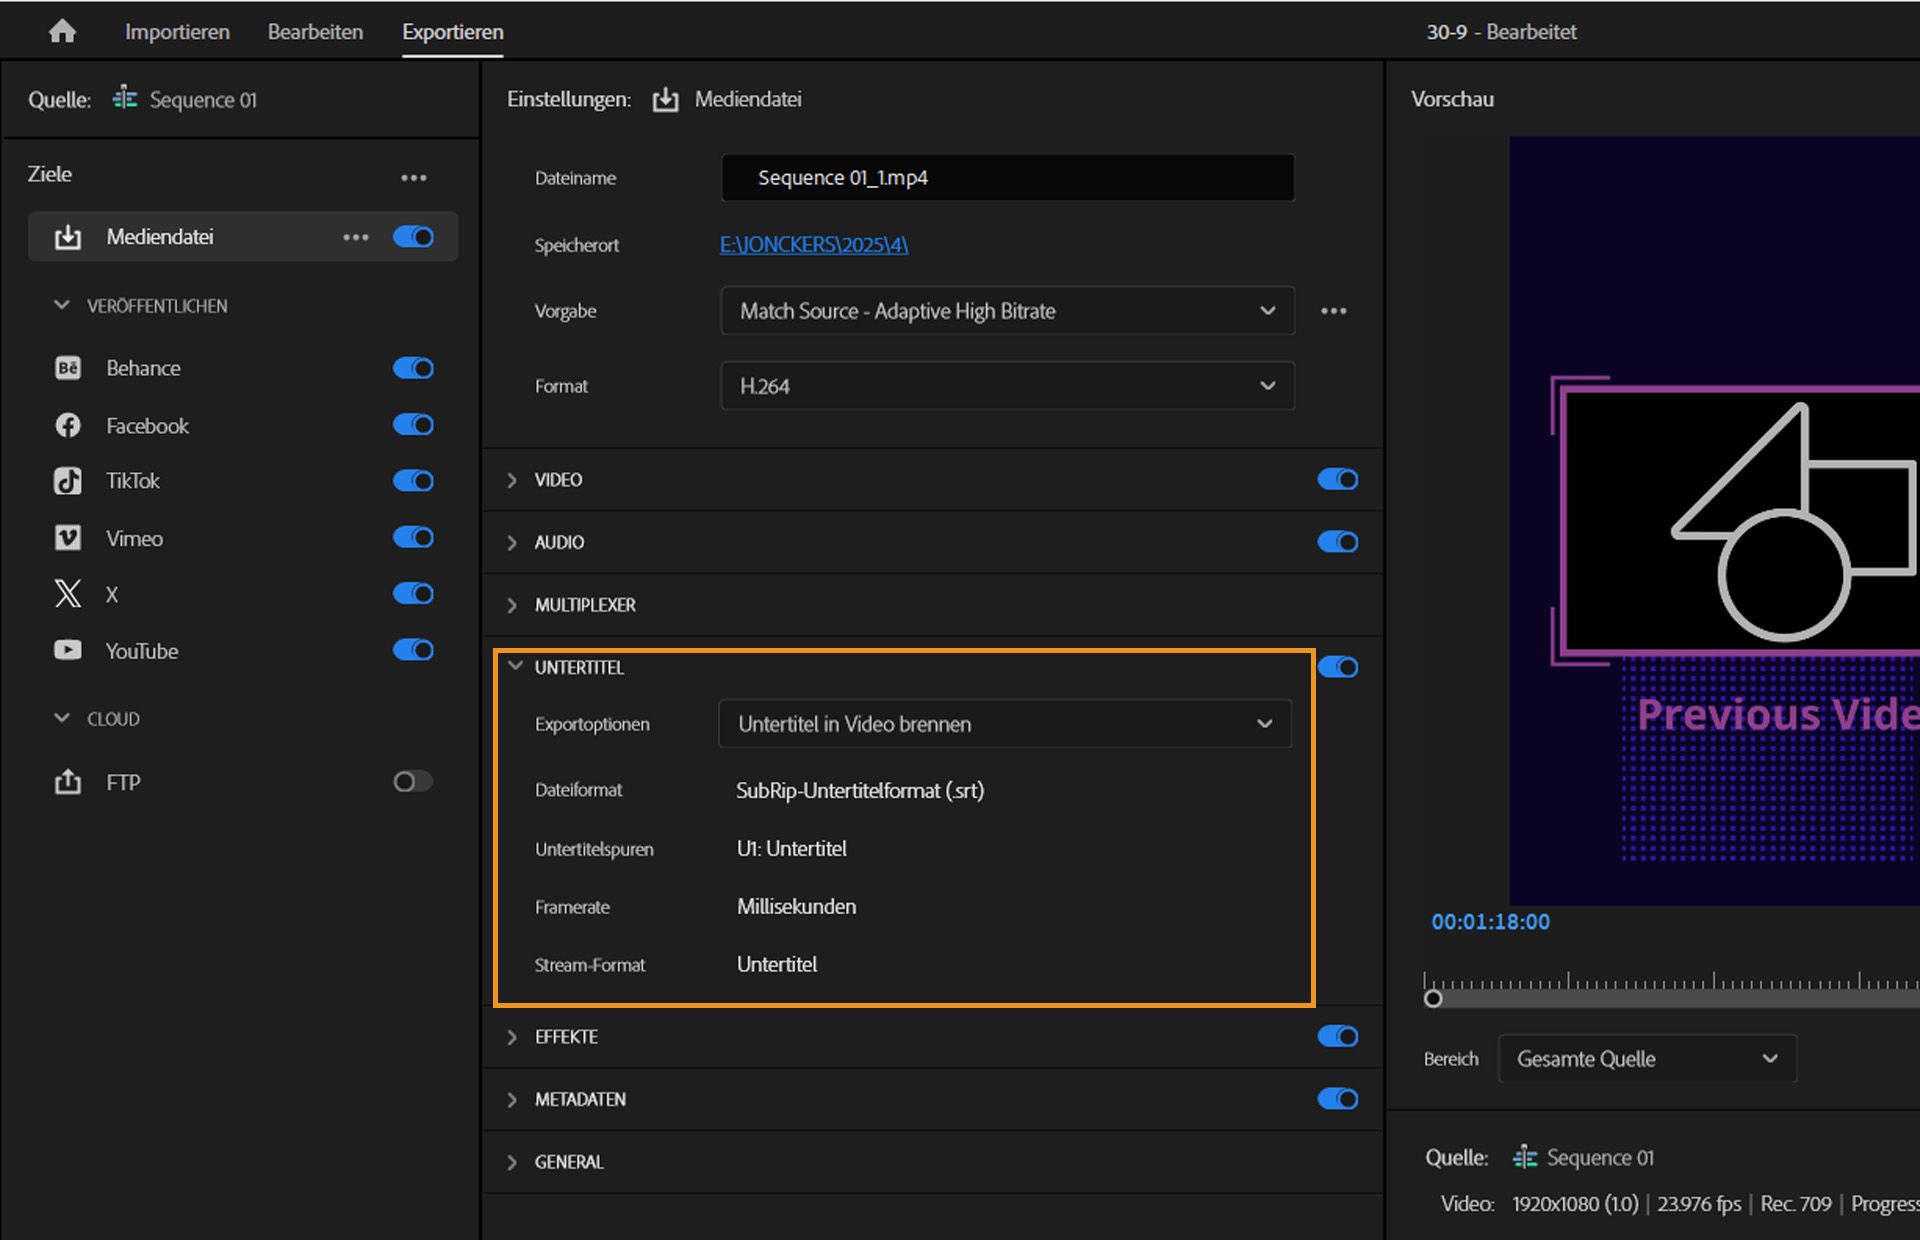1920x1240 pixels.
Task: Open the Vorgabe preset dropdown
Action: (1006, 311)
